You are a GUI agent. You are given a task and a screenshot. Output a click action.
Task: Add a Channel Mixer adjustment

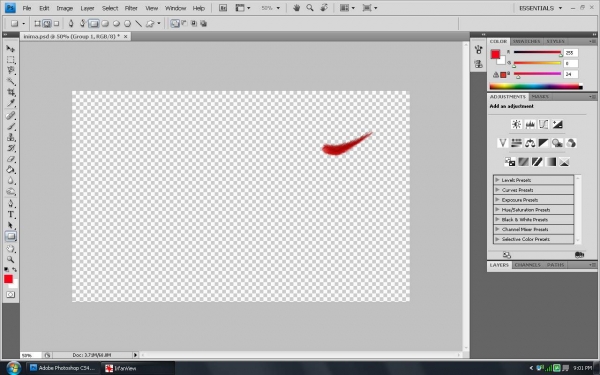pos(571,143)
